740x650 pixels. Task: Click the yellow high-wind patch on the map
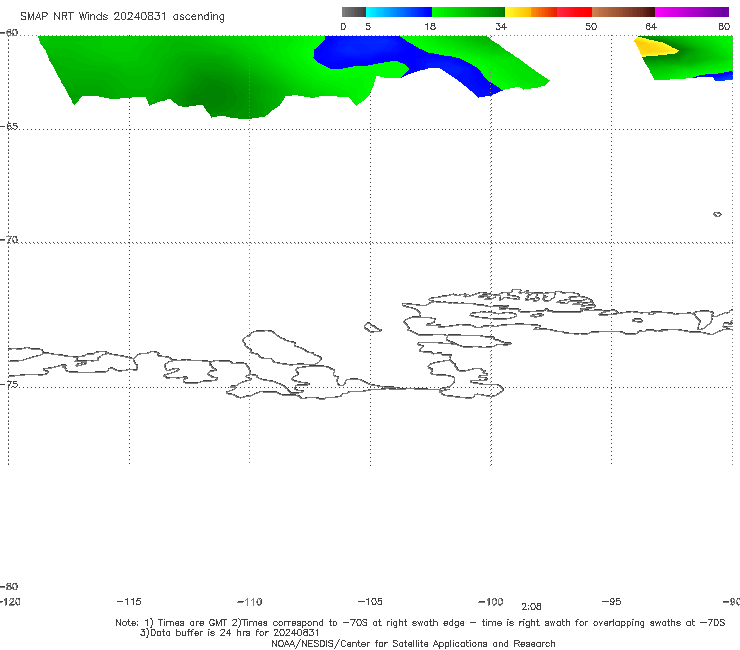pyautogui.click(x=654, y=48)
